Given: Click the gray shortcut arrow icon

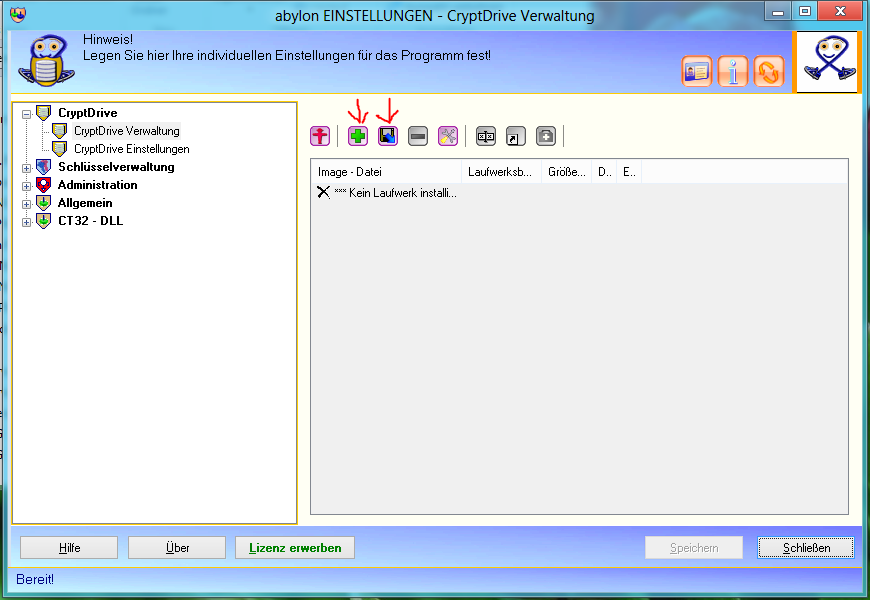Looking at the screenshot, I should tap(516, 136).
